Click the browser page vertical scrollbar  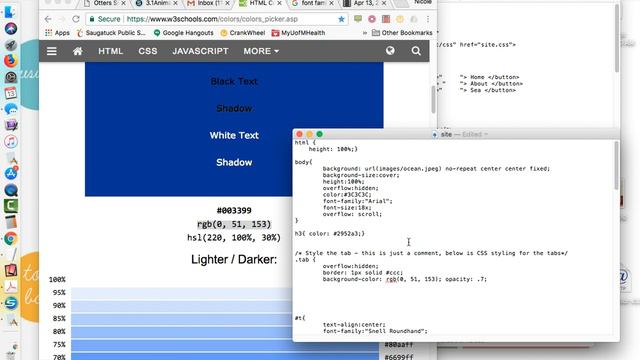(x=433, y=99)
